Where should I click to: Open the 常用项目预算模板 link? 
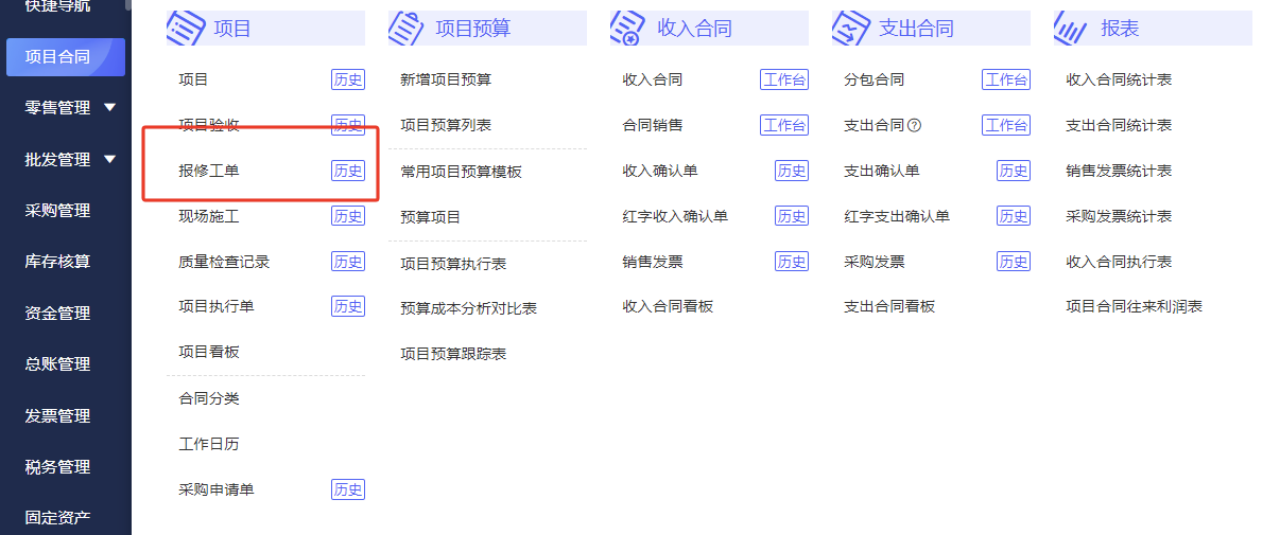[461, 172]
